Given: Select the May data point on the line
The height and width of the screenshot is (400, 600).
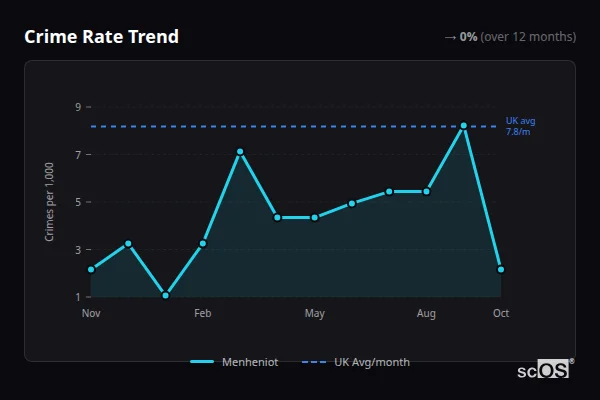Looking at the screenshot, I should [315, 217].
